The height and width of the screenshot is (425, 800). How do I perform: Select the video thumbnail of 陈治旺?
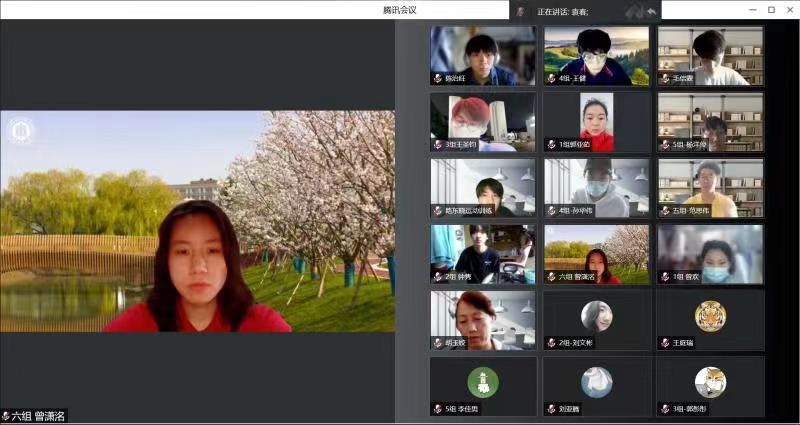482,55
